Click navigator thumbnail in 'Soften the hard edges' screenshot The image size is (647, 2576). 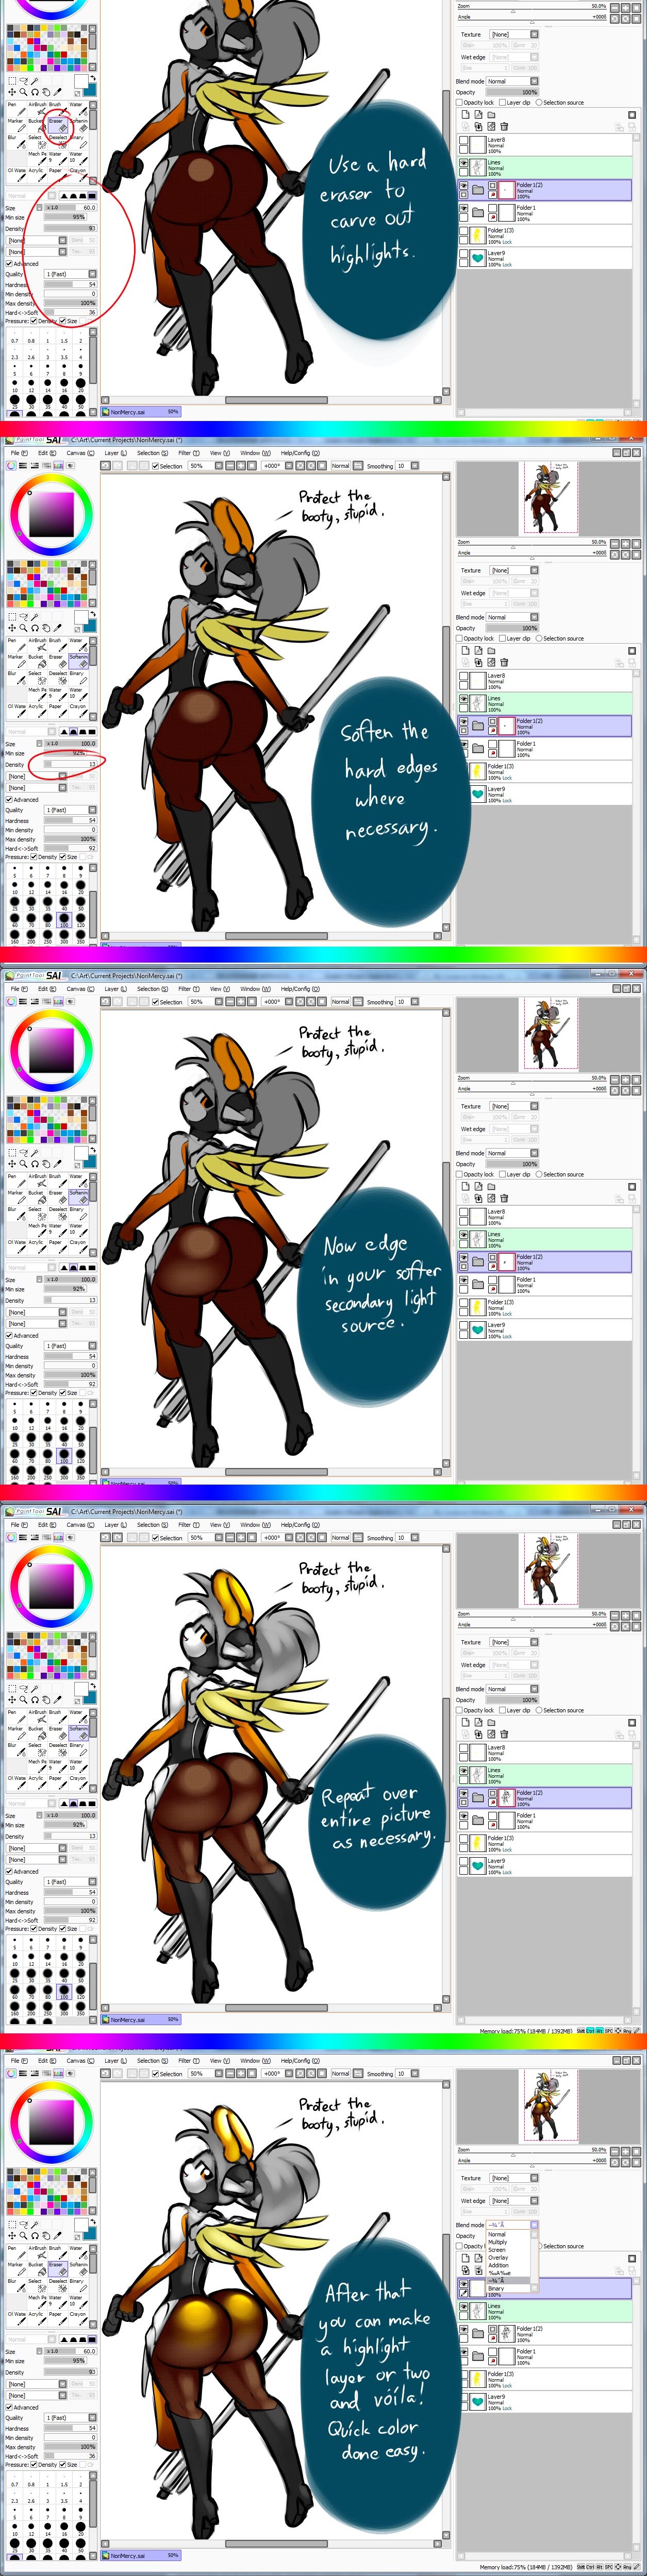pyautogui.click(x=547, y=498)
